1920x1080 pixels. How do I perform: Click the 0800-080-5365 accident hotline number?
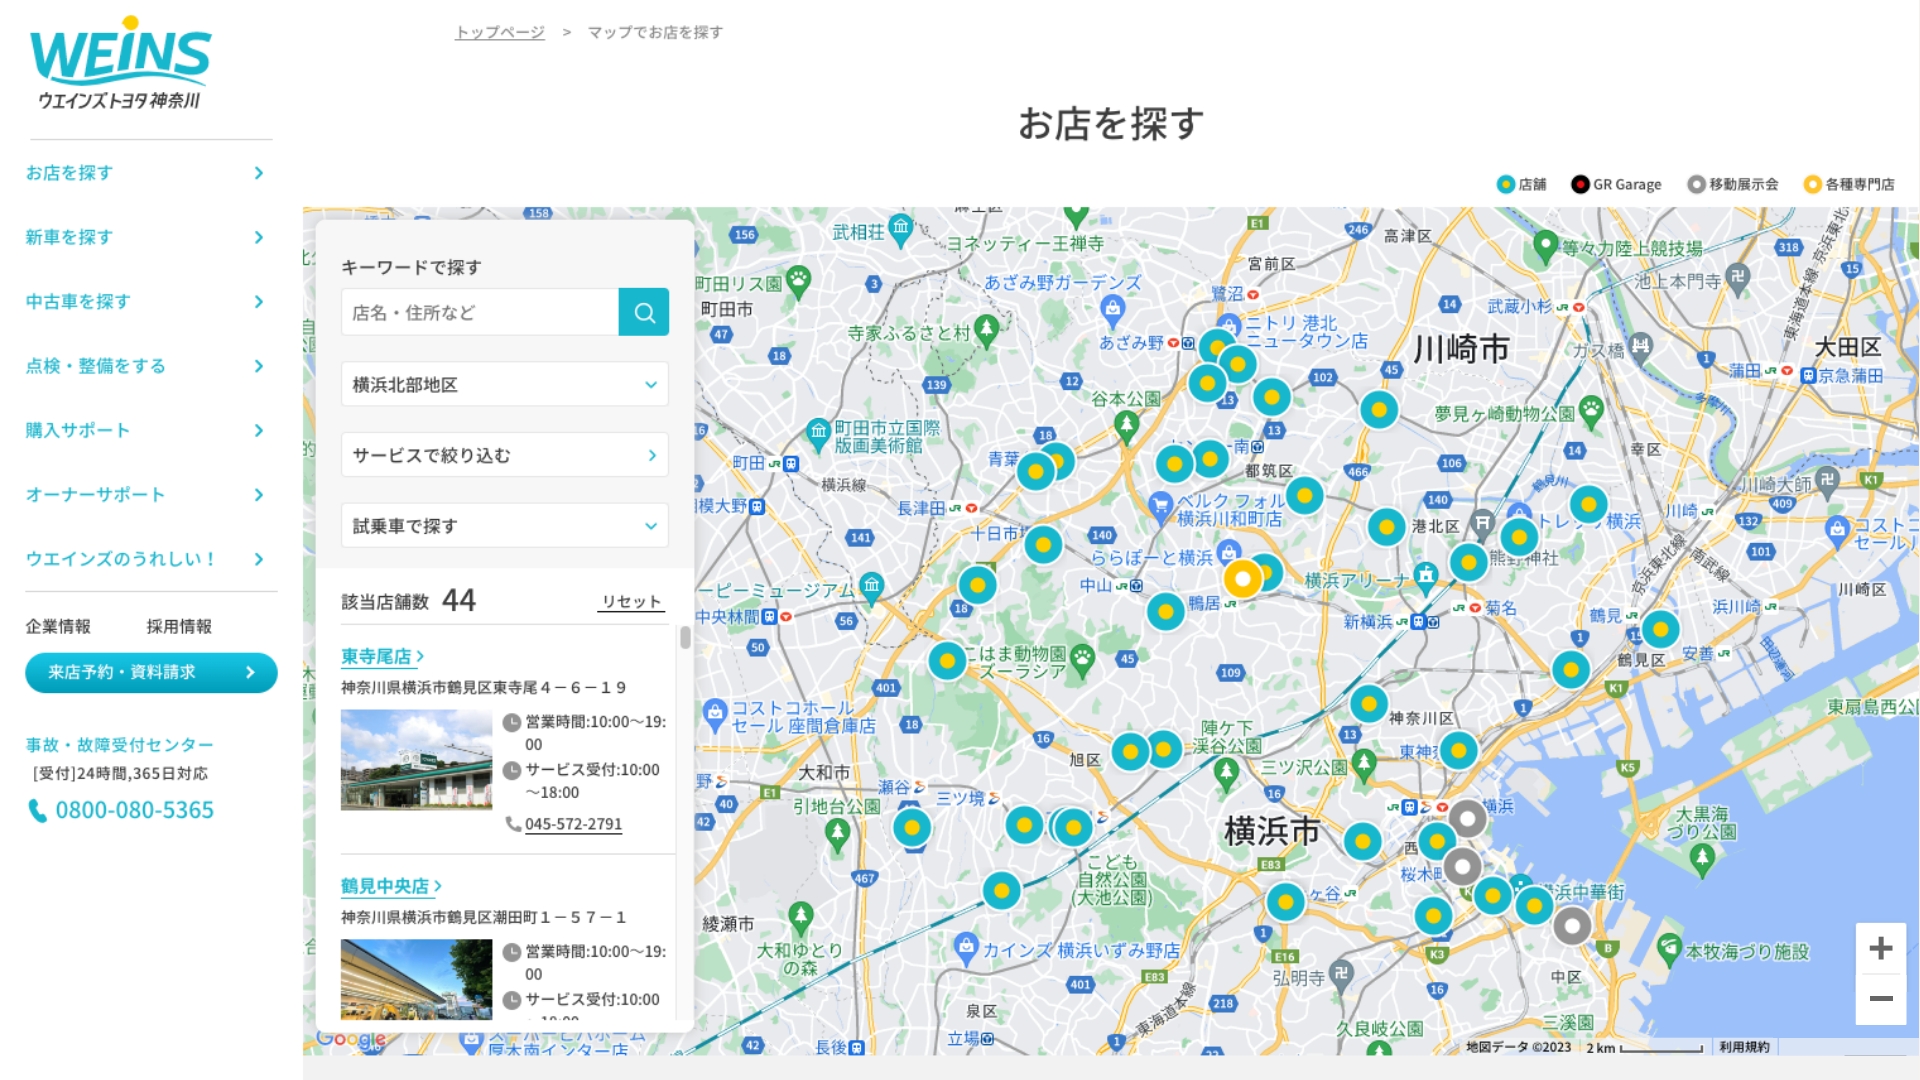tap(134, 810)
